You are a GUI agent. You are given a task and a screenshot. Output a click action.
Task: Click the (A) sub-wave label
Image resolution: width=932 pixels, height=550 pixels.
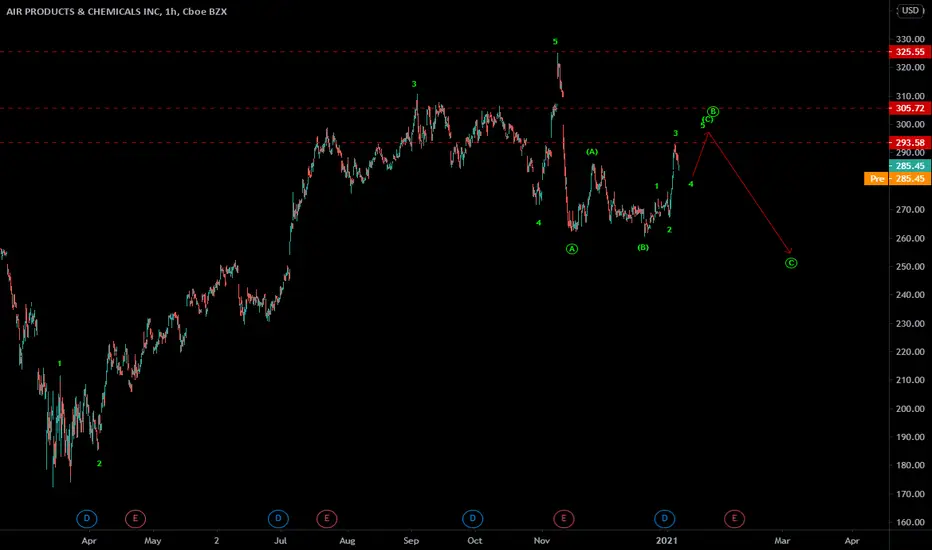592,152
